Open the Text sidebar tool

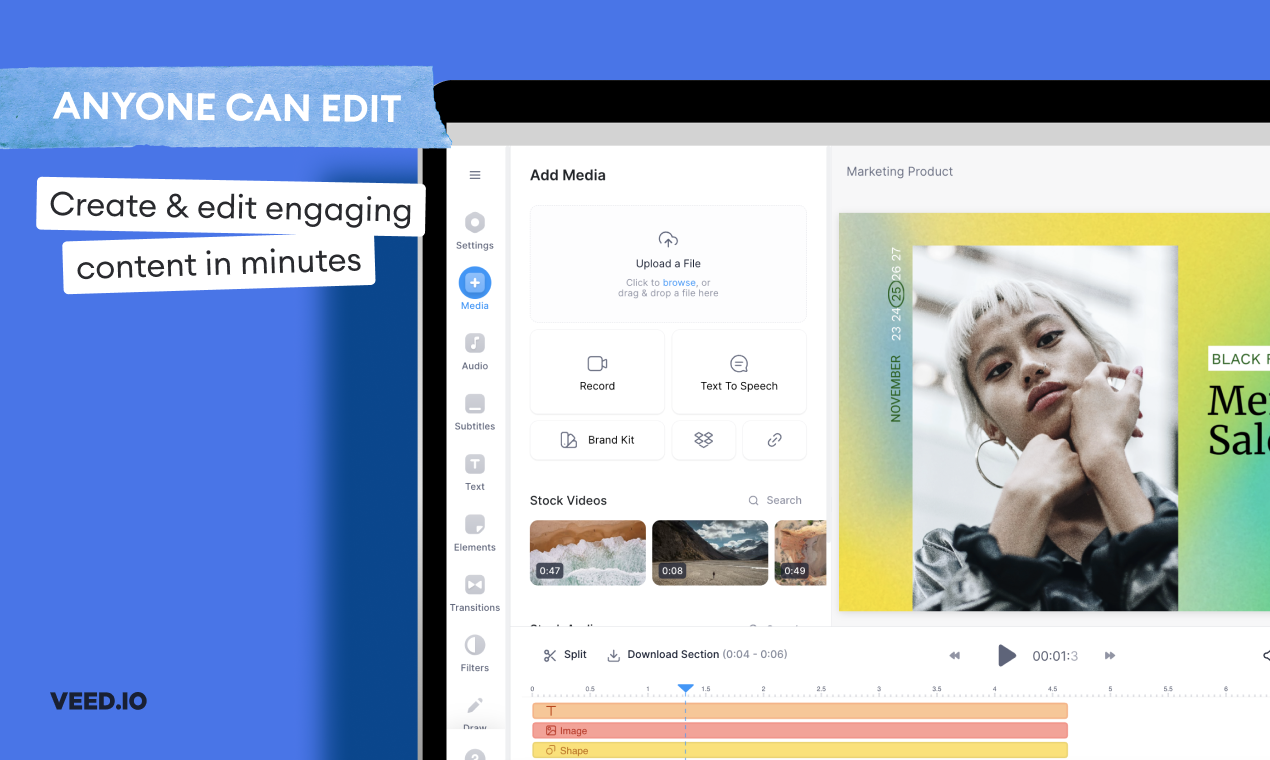click(x=475, y=473)
